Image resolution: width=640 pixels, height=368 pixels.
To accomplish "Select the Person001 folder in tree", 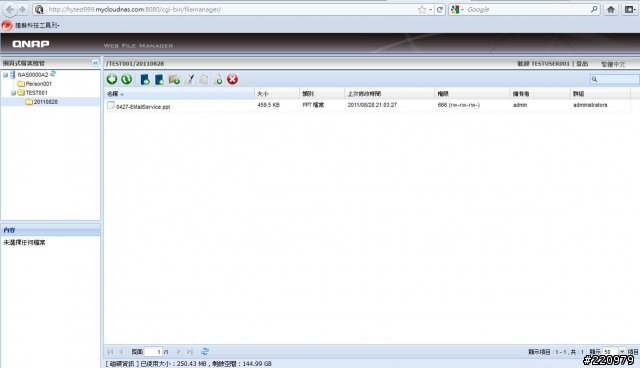I will [38, 84].
